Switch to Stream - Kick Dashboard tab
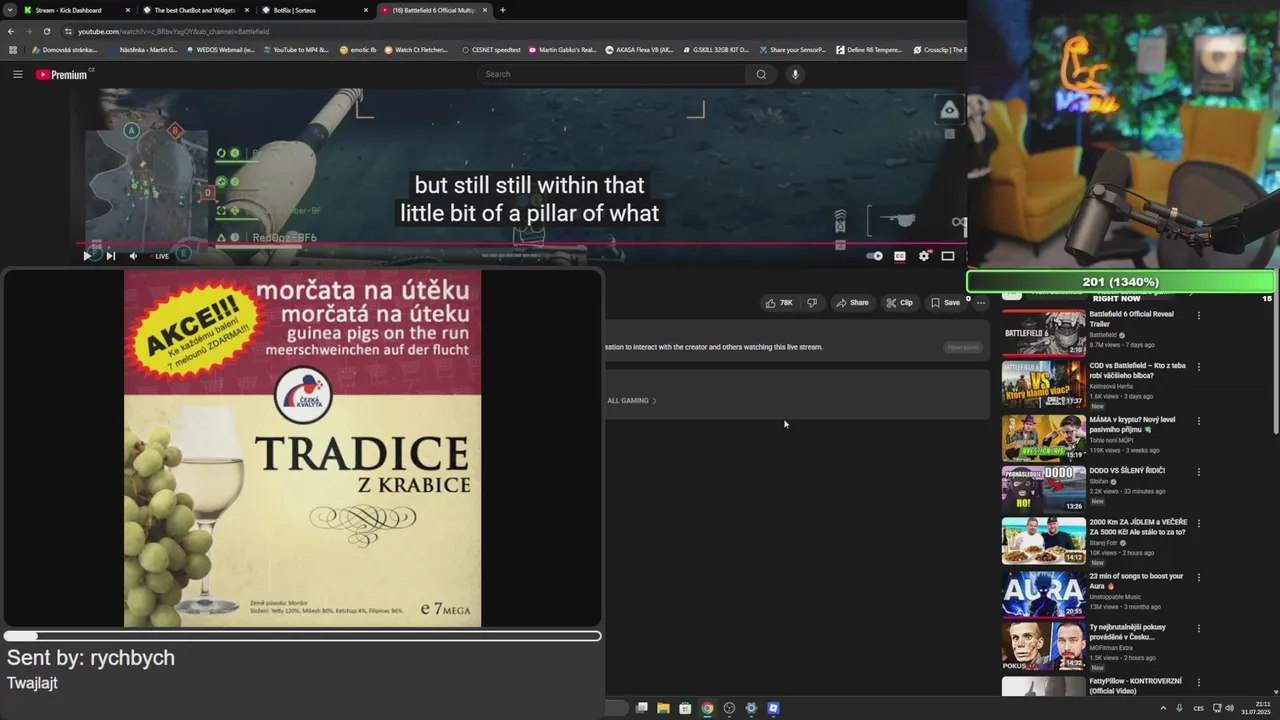Image resolution: width=1280 pixels, height=720 pixels. click(x=77, y=10)
